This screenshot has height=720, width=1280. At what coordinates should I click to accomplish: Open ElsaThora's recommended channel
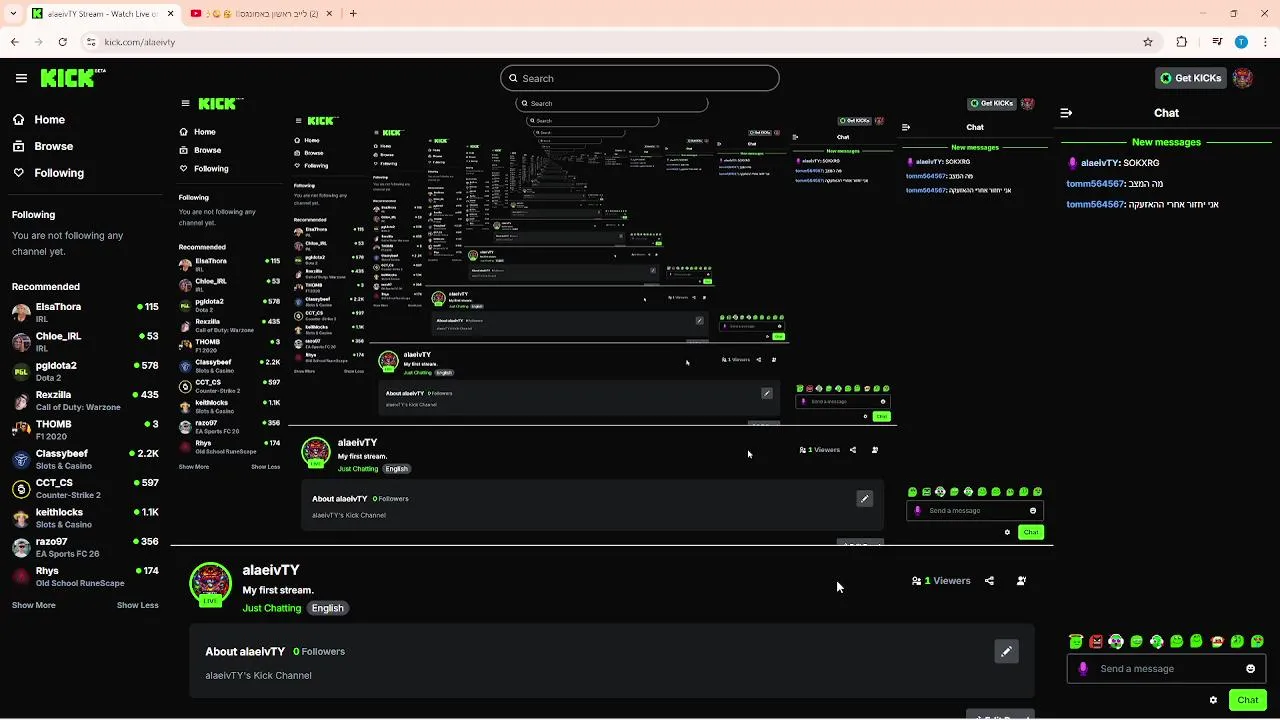[85, 312]
